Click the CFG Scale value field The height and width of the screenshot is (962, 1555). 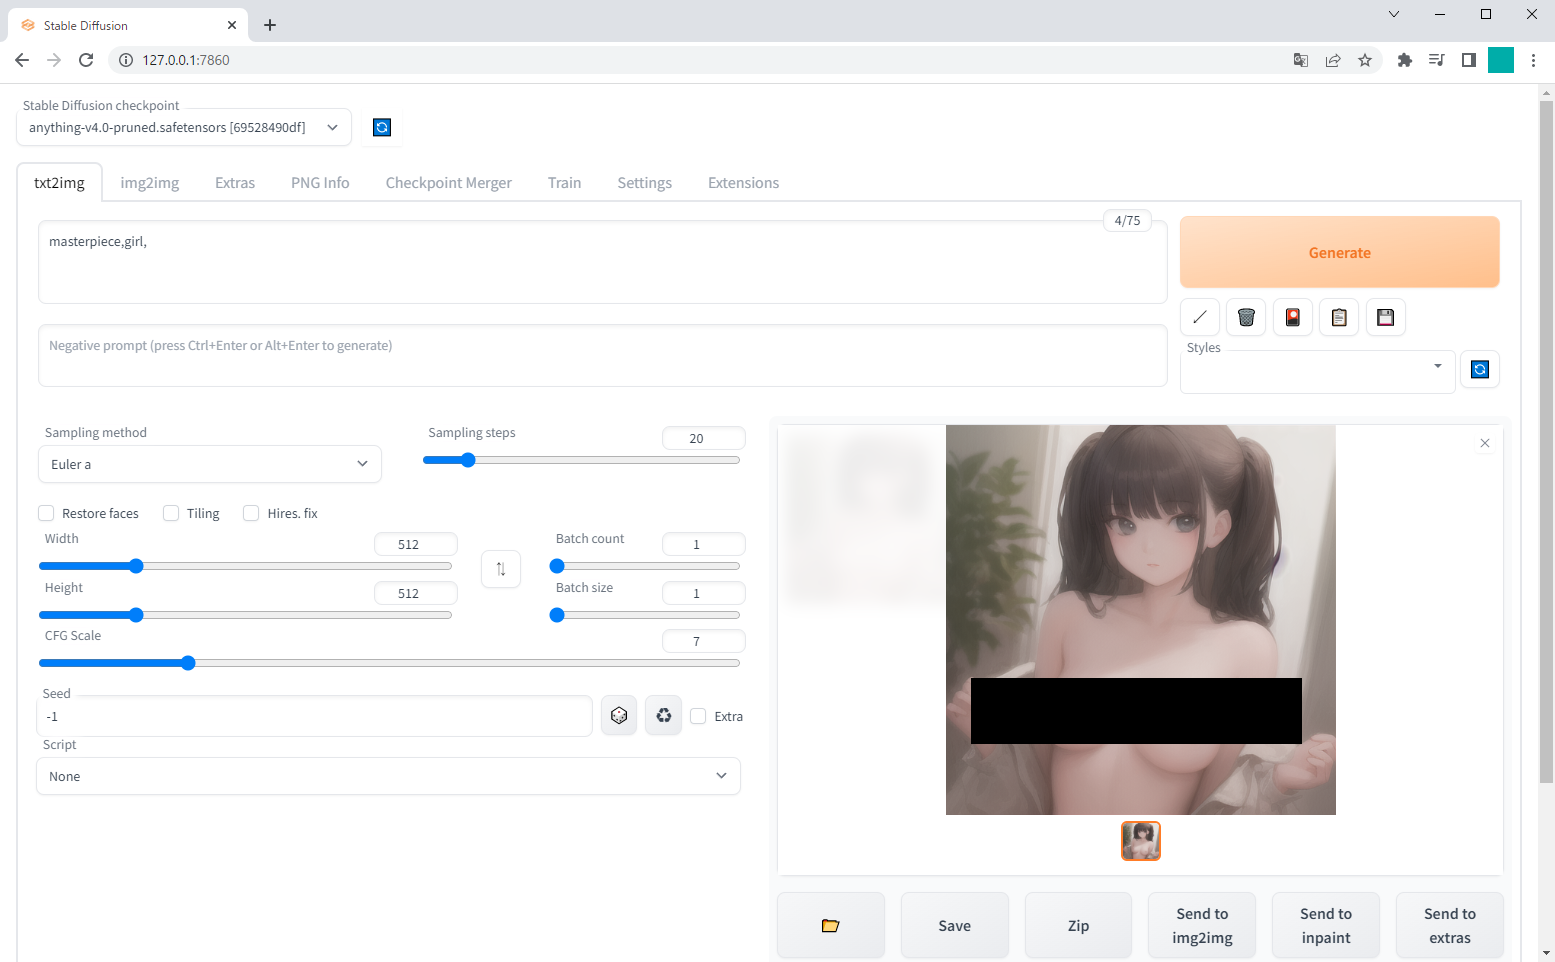pos(704,641)
